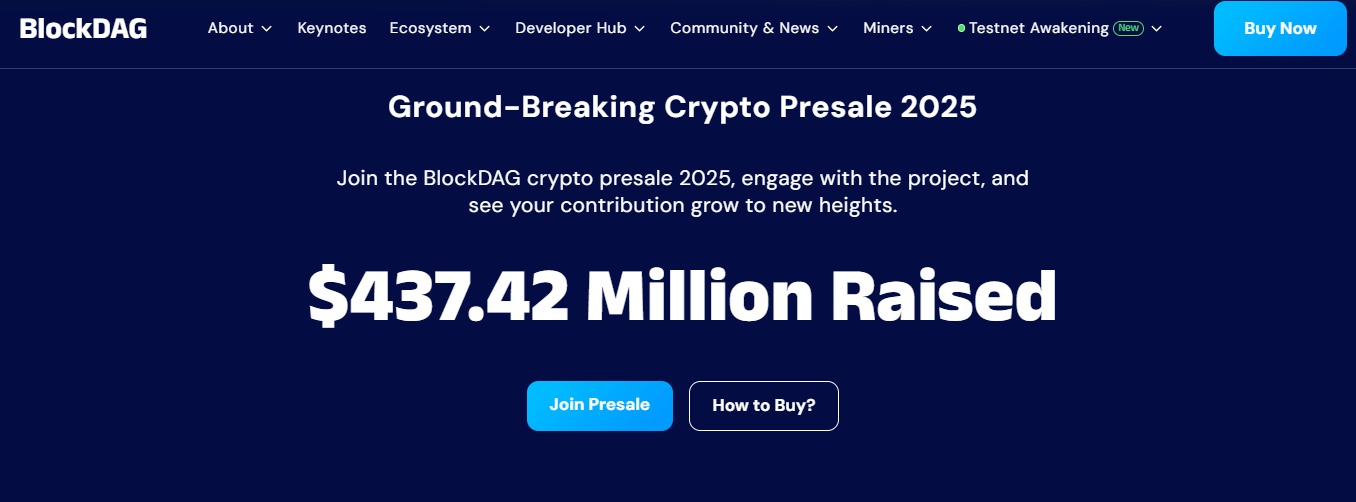Select the About menu label
The height and width of the screenshot is (502, 1356).
(x=230, y=28)
